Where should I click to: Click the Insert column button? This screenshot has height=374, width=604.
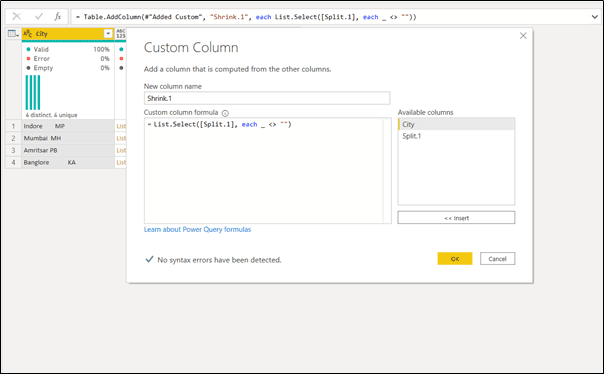(456, 218)
